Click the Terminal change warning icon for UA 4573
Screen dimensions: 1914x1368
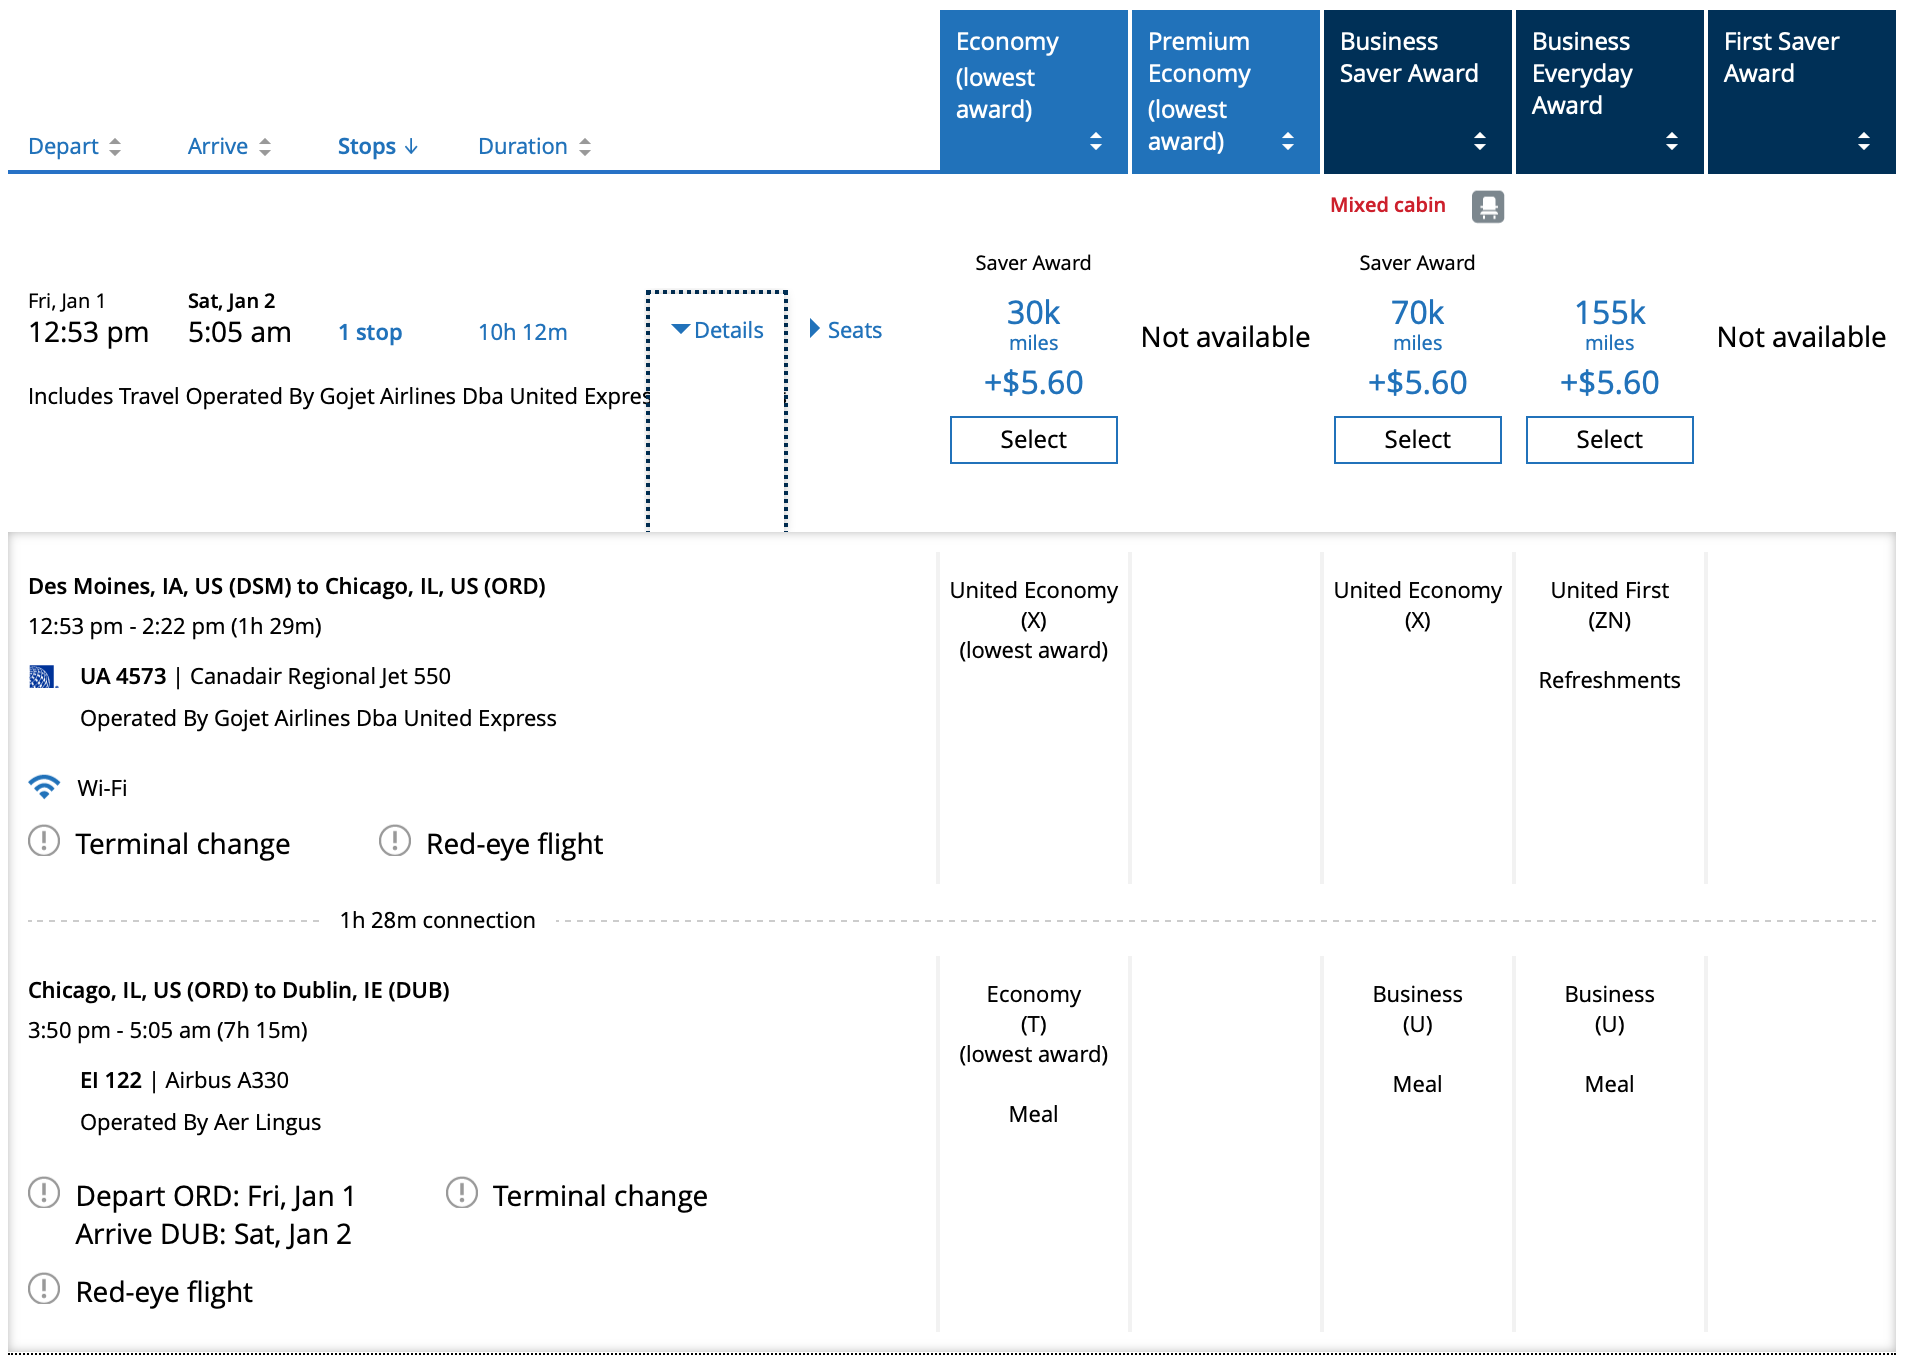43,842
